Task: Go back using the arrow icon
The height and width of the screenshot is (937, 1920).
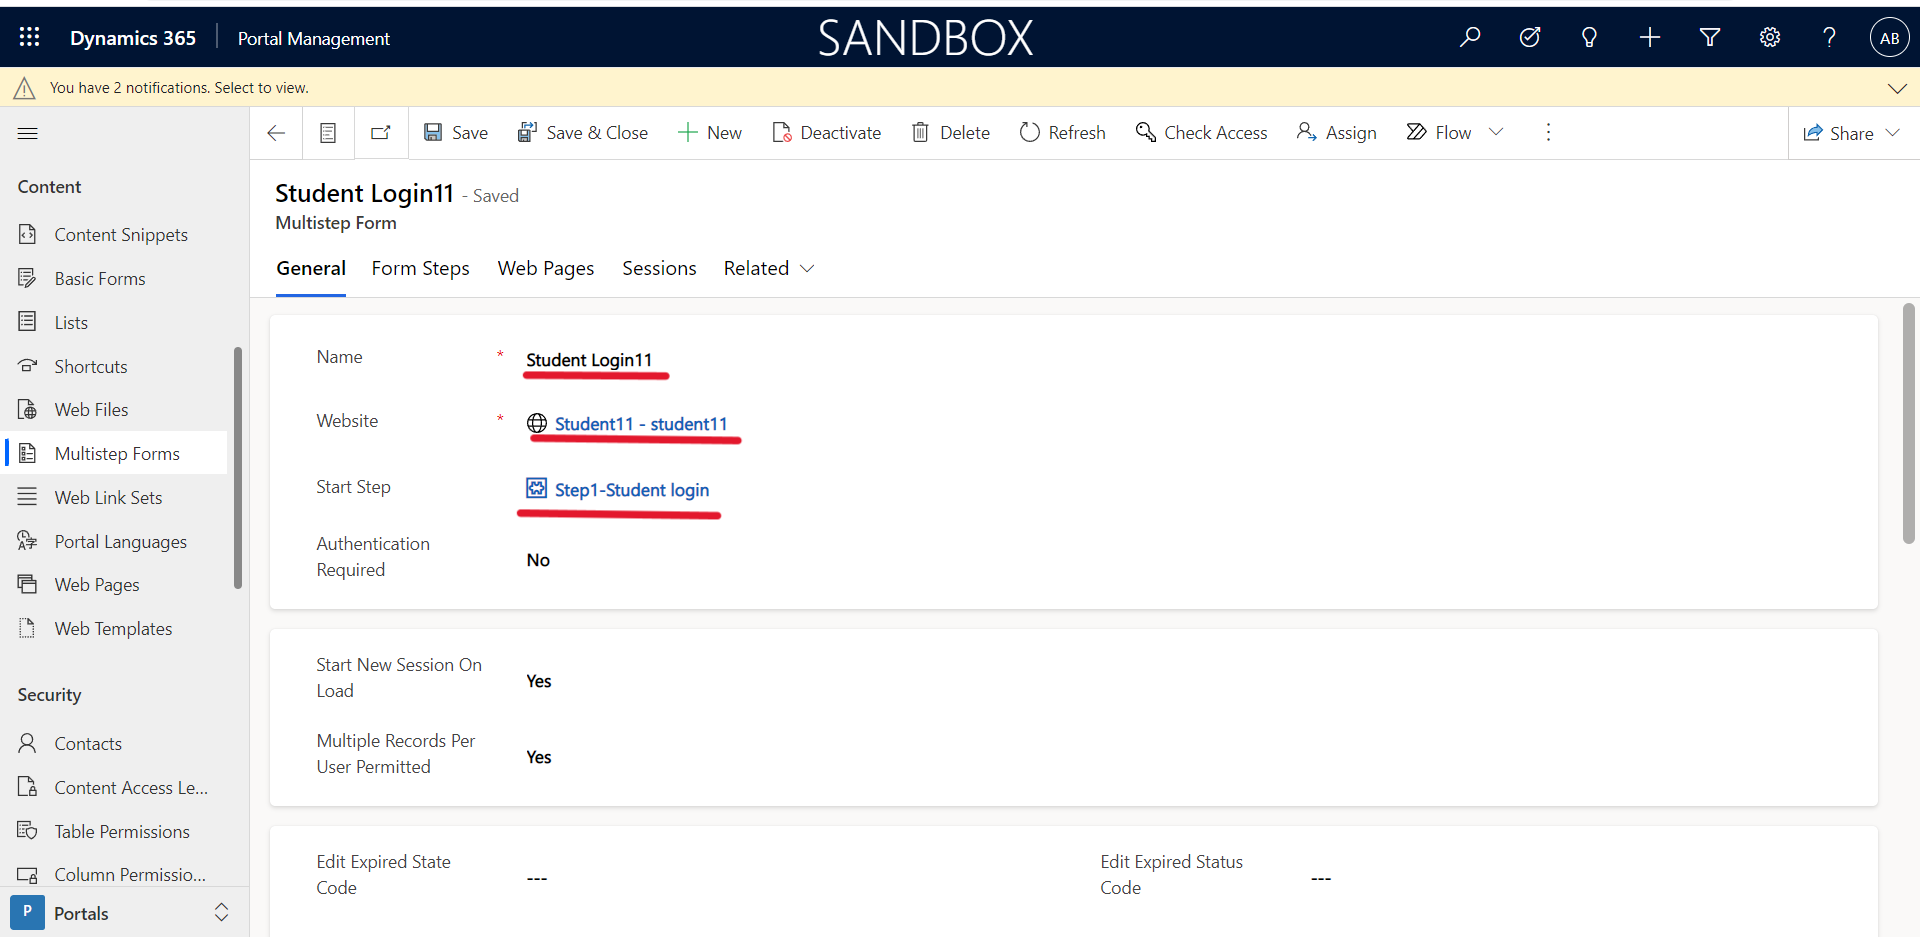Action: 276,133
